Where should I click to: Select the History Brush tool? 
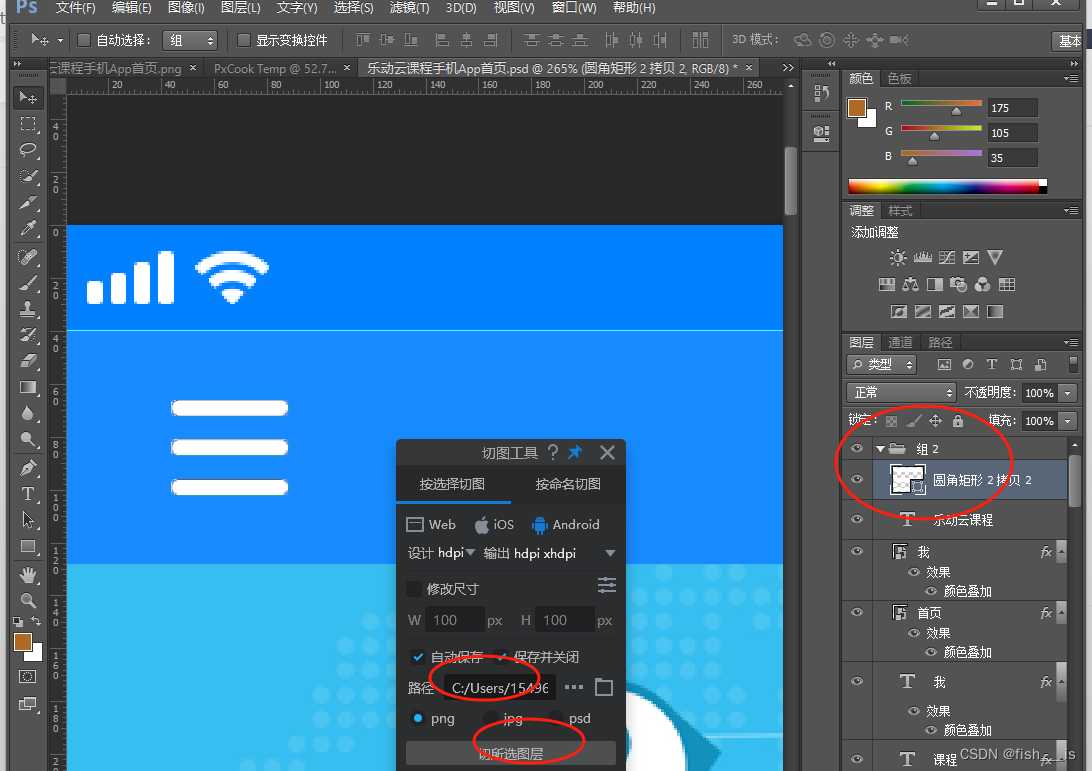pos(28,335)
